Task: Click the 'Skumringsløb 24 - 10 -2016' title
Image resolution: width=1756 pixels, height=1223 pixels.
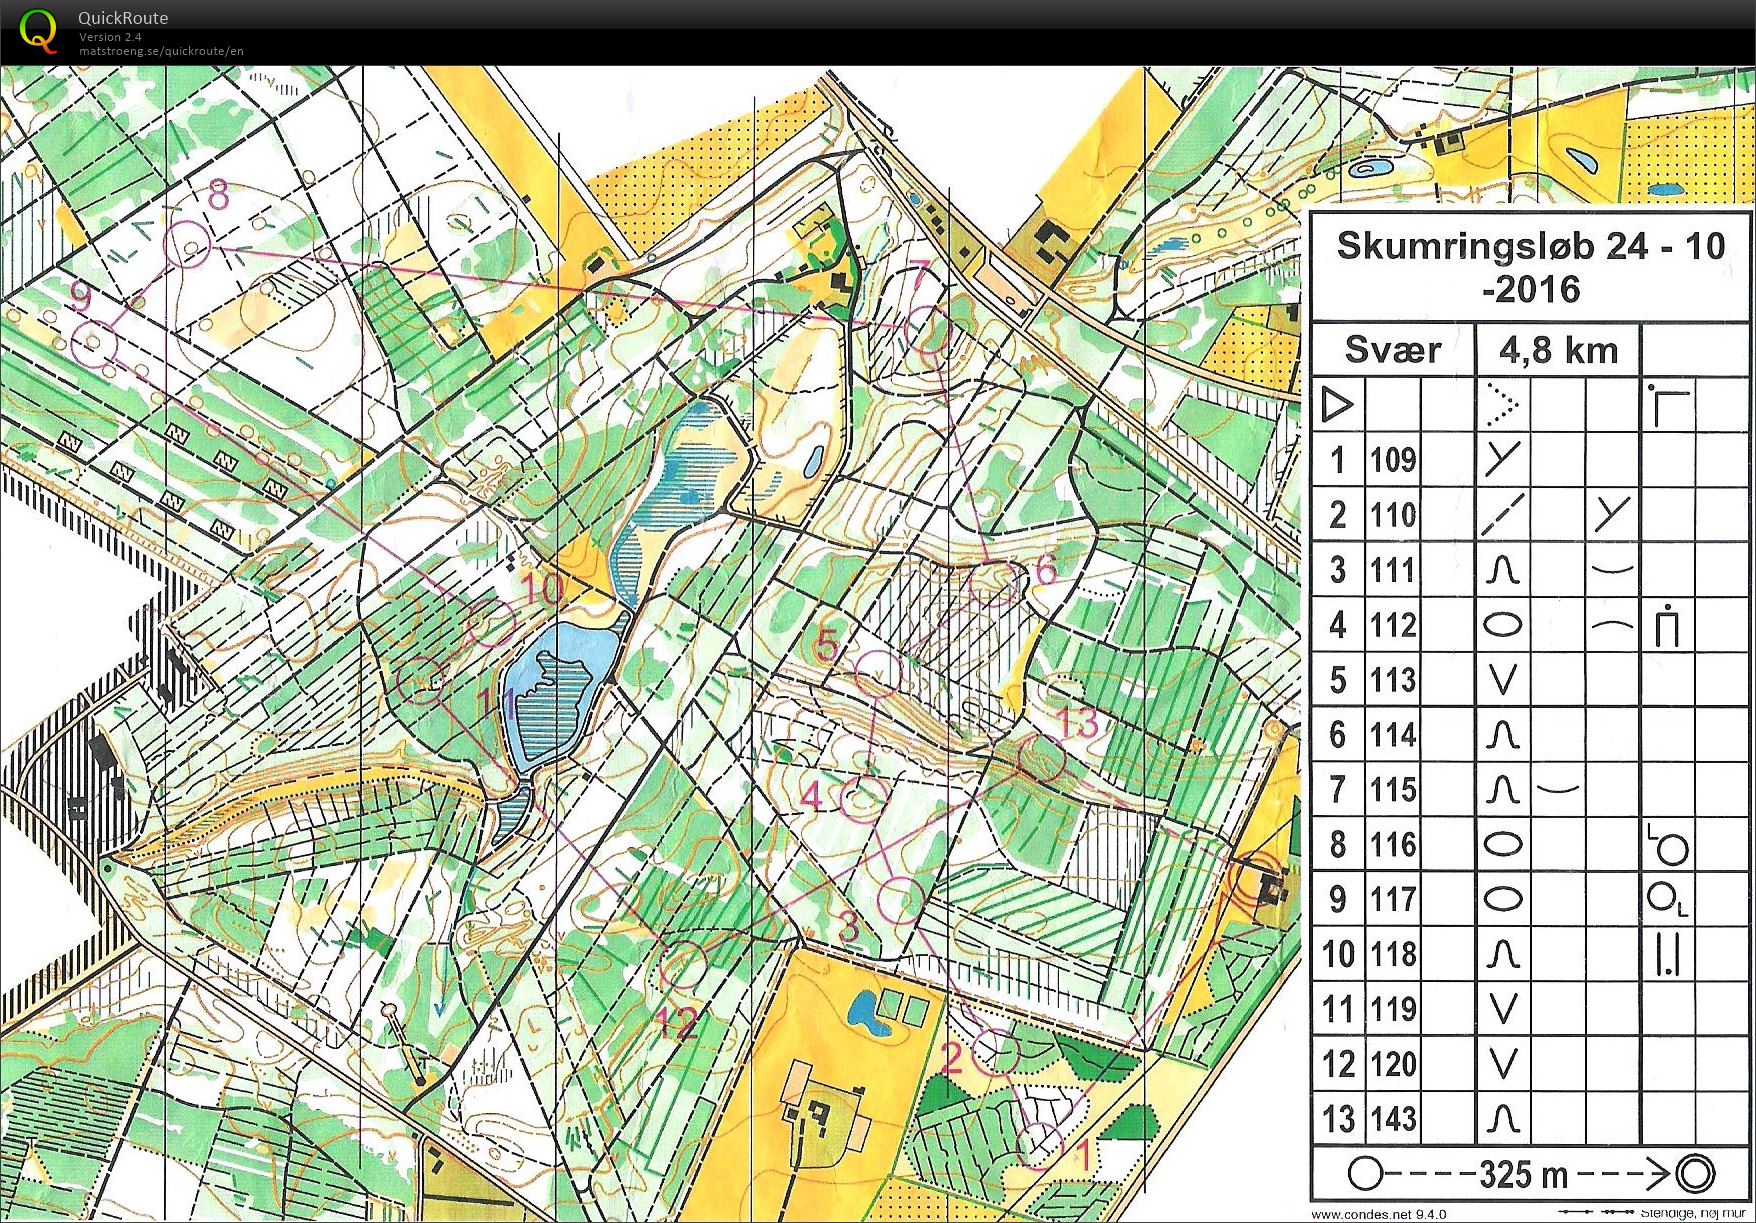Action: [1531, 267]
